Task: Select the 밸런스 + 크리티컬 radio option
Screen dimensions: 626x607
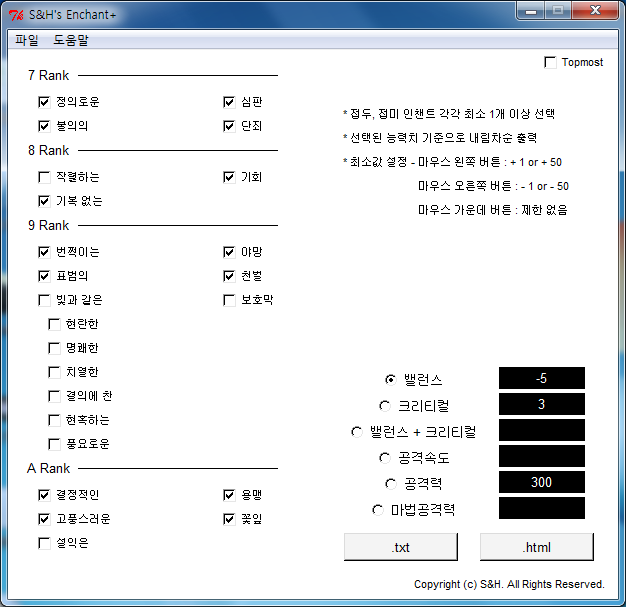Action: click(356, 432)
